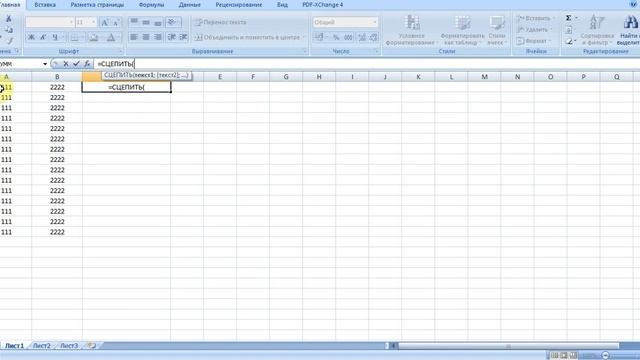This screenshot has height=360, width=640.
Task: Increase decimal places
Action: pyautogui.click(x=362, y=37)
